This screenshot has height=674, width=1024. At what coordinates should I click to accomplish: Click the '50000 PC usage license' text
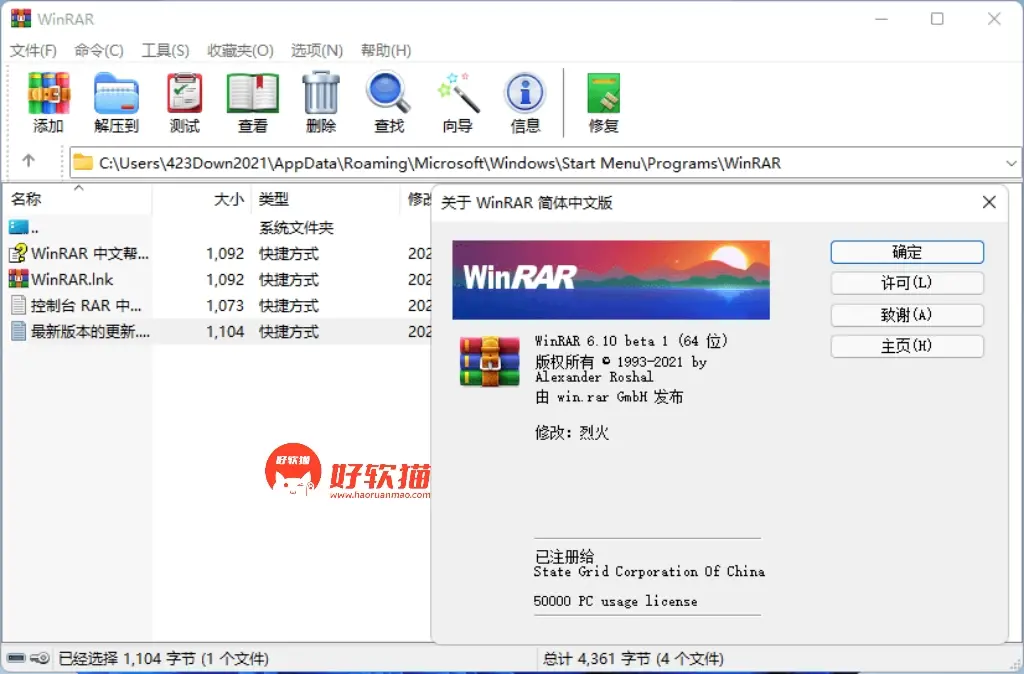coord(615,601)
